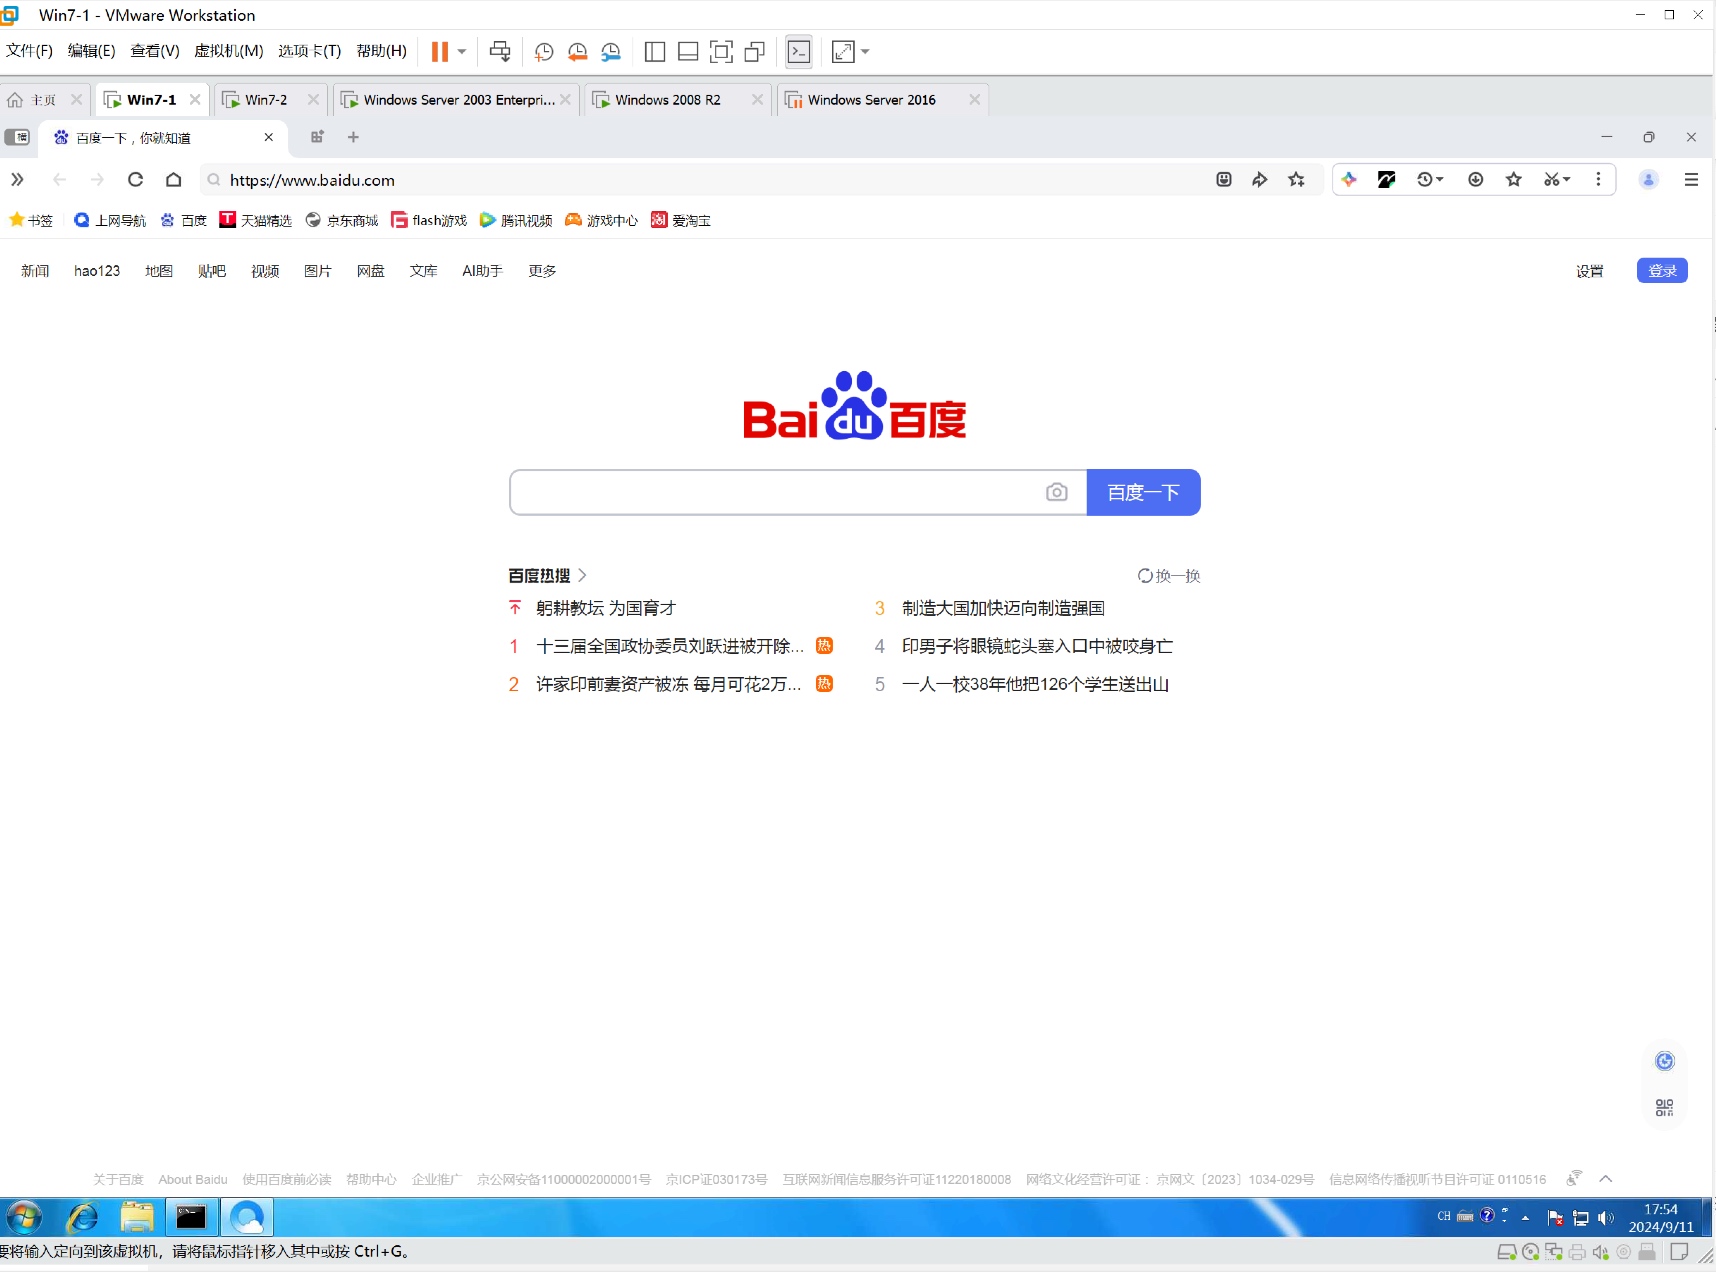Enter full screen mode icon in VMware toolbar

coord(721,52)
